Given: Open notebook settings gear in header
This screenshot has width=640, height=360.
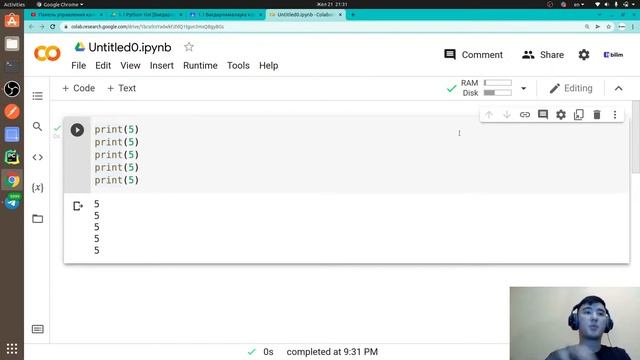Looking at the screenshot, I should coord(584,55).
